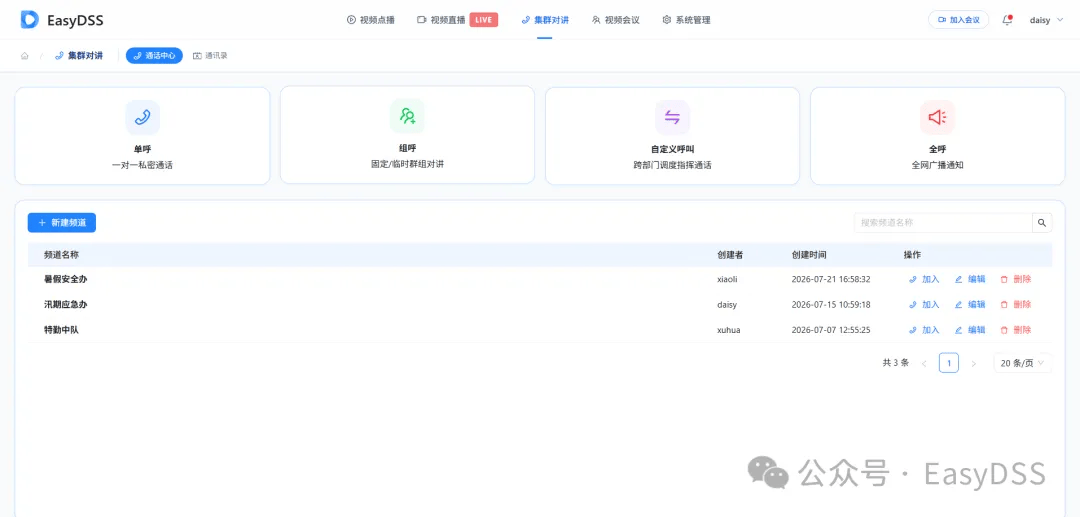
Task: Click the 全呼 megaphone icon
Action: [937, 118]
